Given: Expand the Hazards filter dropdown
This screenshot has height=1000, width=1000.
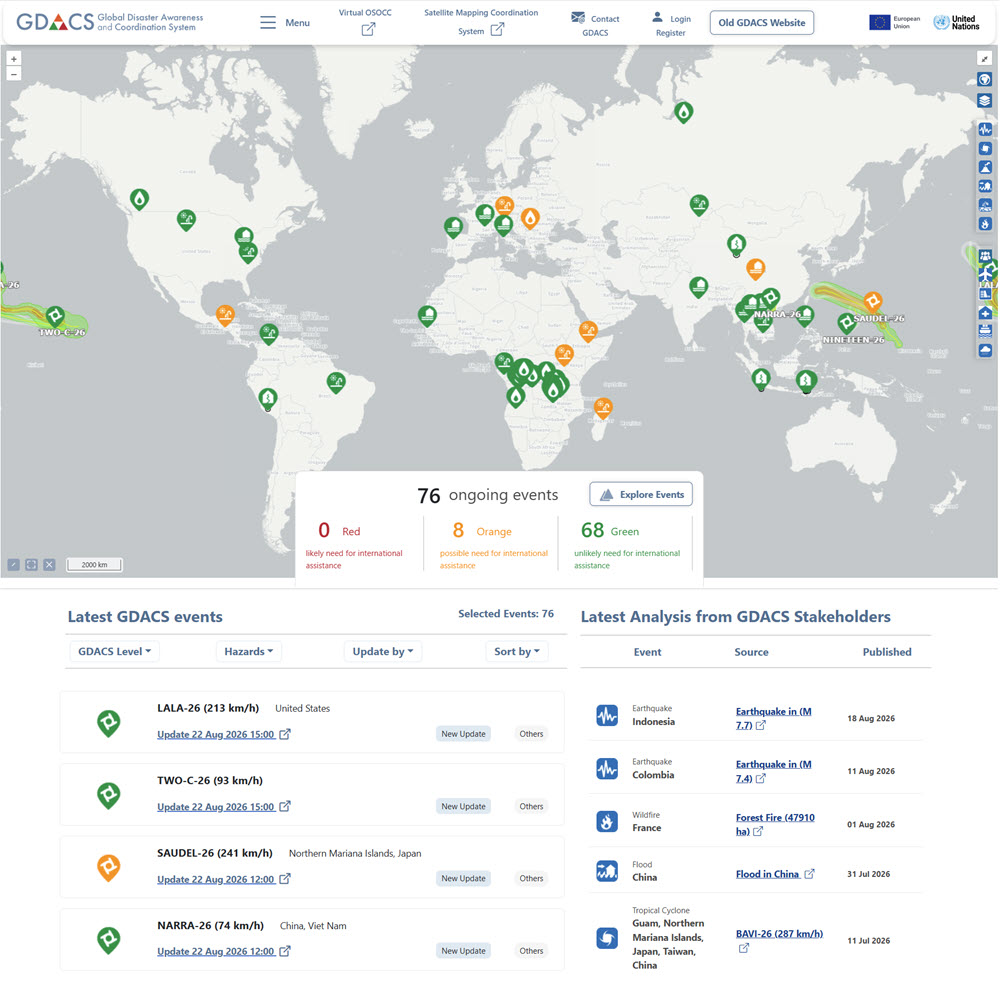Looking at the screenshot, I should 249,651.
